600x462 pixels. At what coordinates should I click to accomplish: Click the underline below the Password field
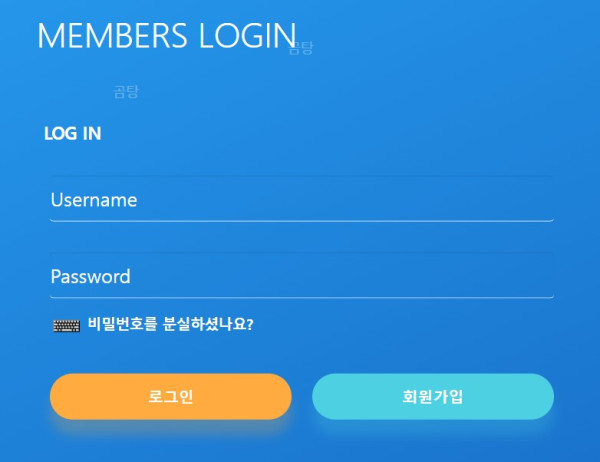tap(302, 297)
